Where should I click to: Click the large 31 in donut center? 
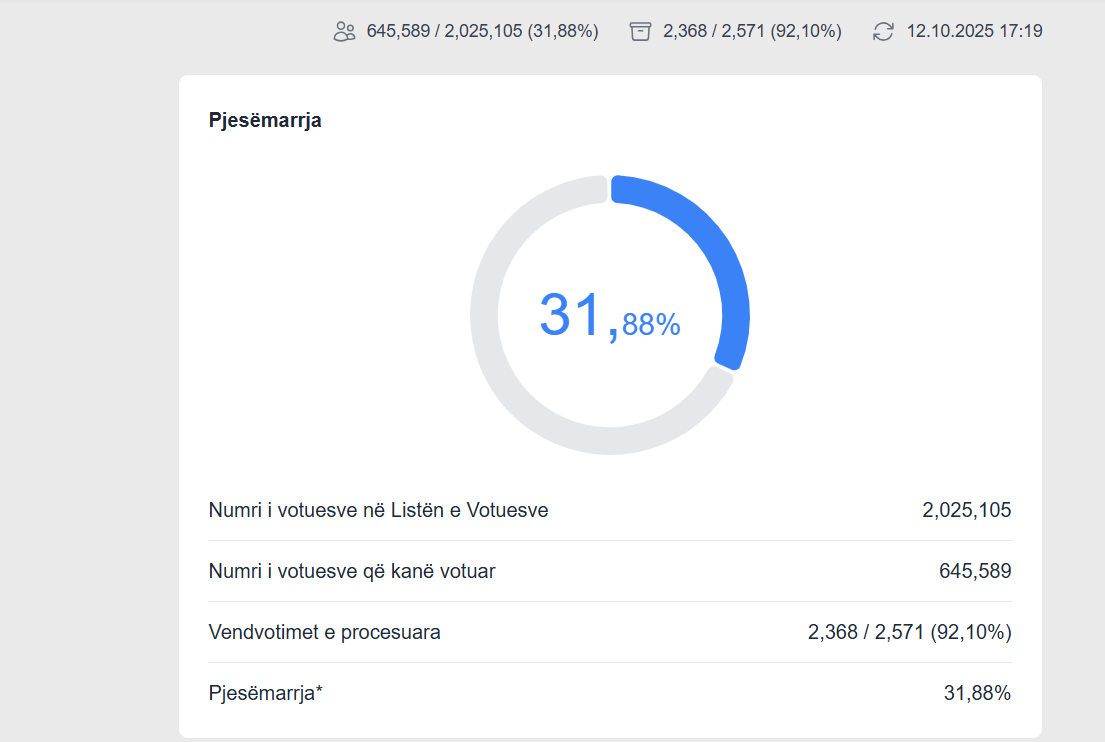(x=574, y=315)
